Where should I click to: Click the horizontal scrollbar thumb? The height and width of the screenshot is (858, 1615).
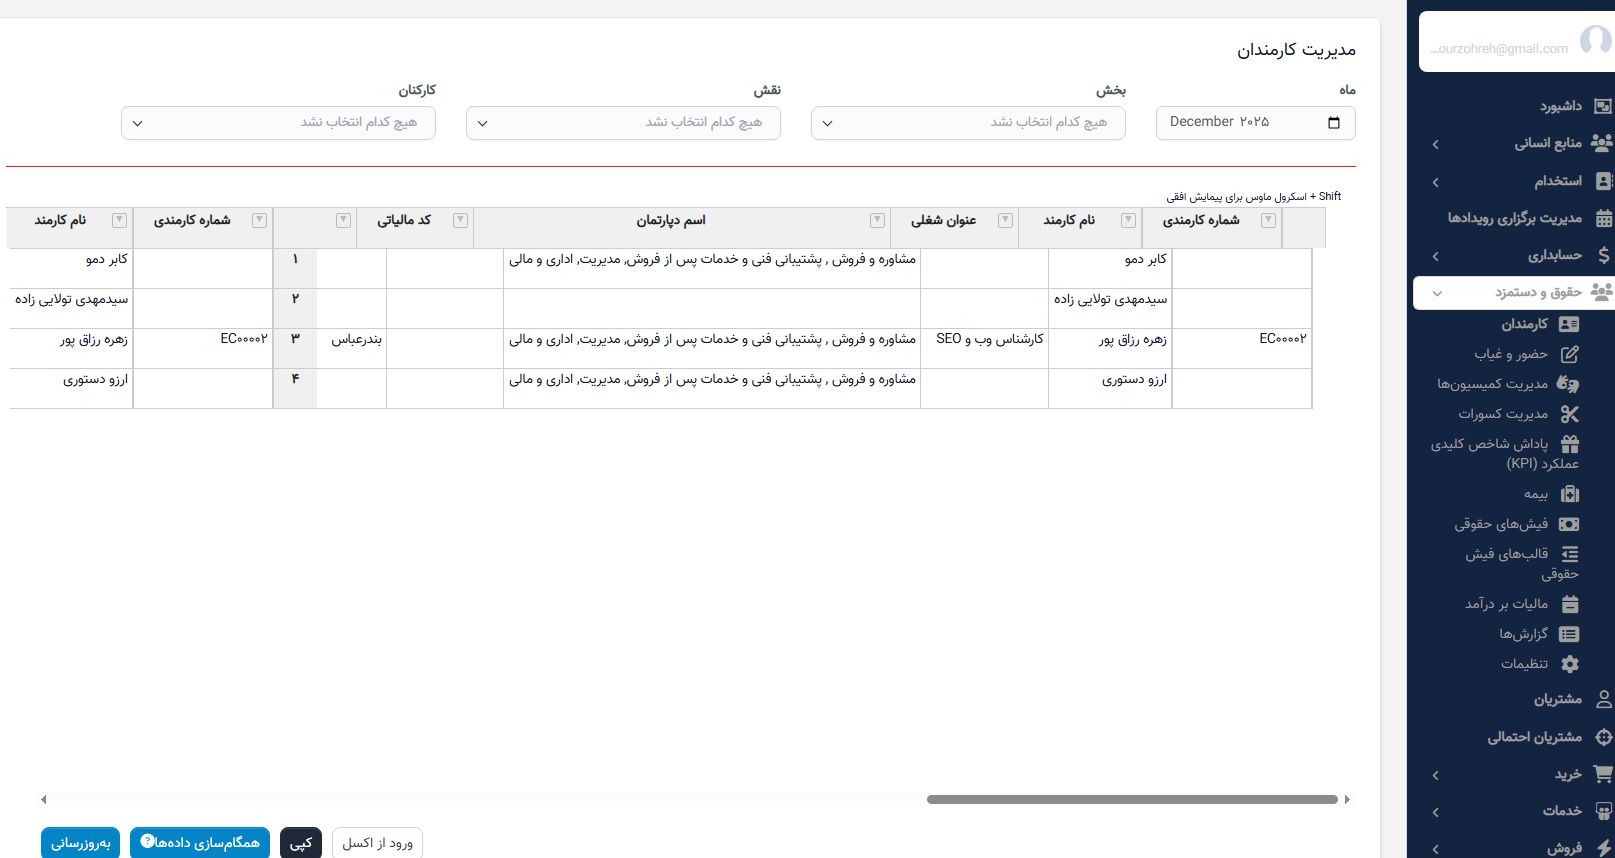1132,799
